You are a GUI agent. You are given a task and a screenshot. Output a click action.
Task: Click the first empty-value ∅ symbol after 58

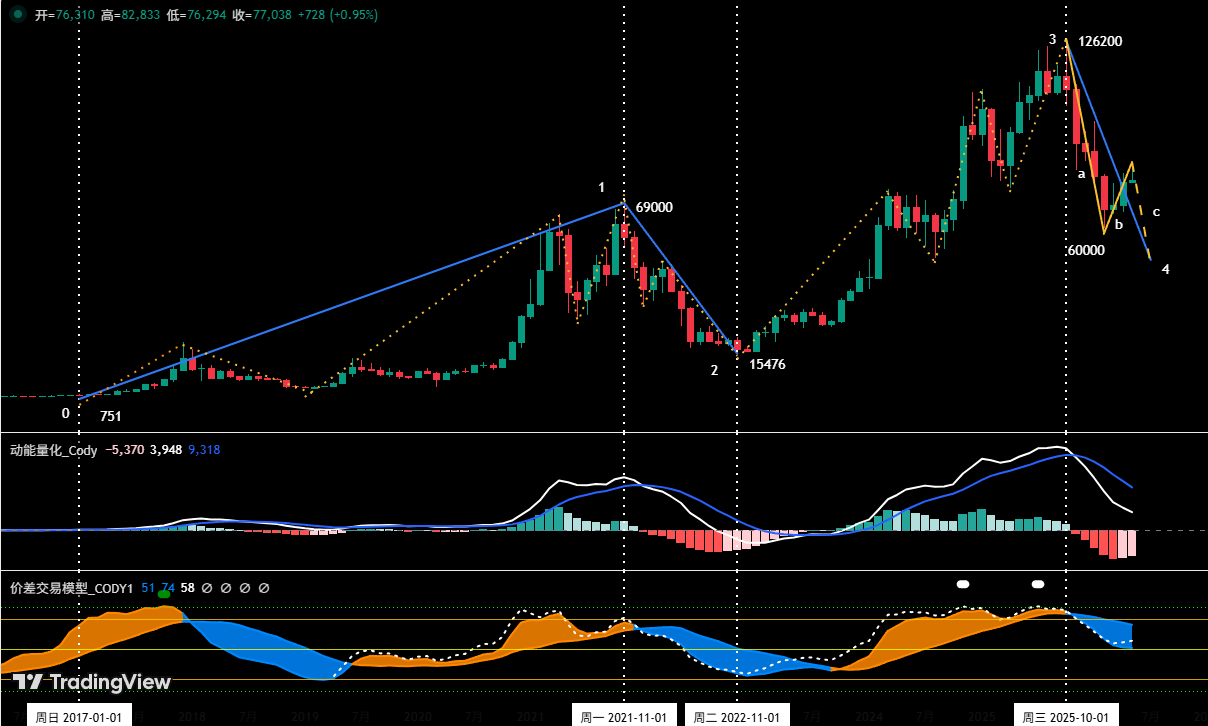point(206,589)
